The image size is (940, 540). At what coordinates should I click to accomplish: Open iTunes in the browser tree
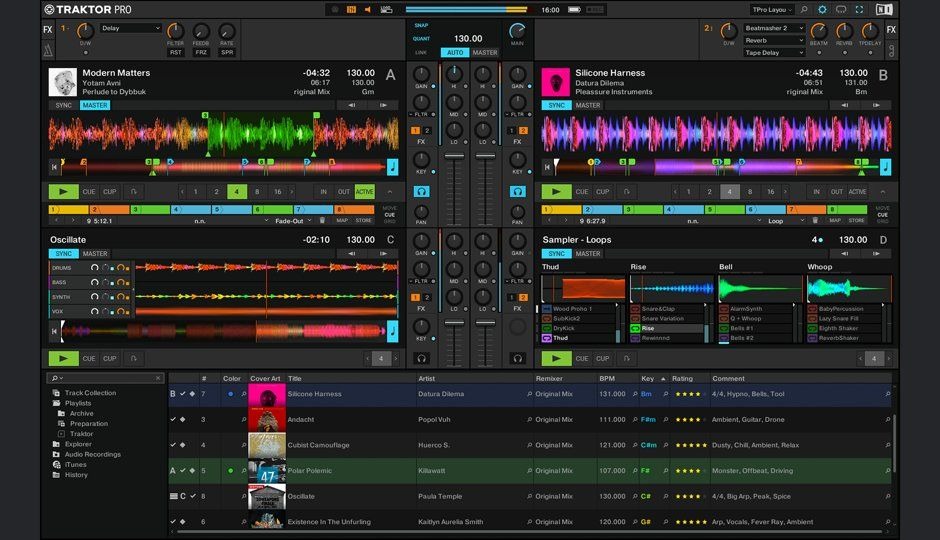point(76,464)
